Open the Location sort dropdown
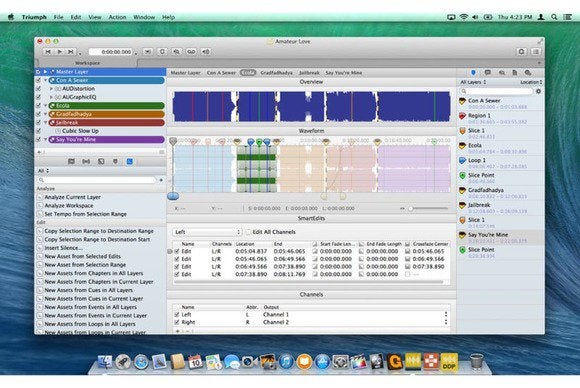 point(531,82)
